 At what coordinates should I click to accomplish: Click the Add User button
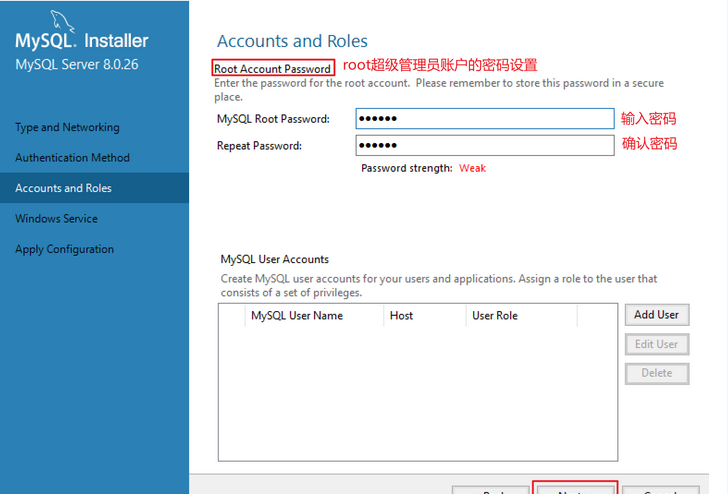[x=656, y=315]
